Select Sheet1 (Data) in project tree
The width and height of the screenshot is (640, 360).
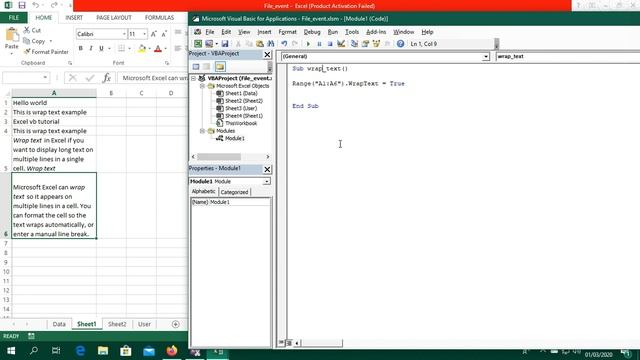click(241, 93)
